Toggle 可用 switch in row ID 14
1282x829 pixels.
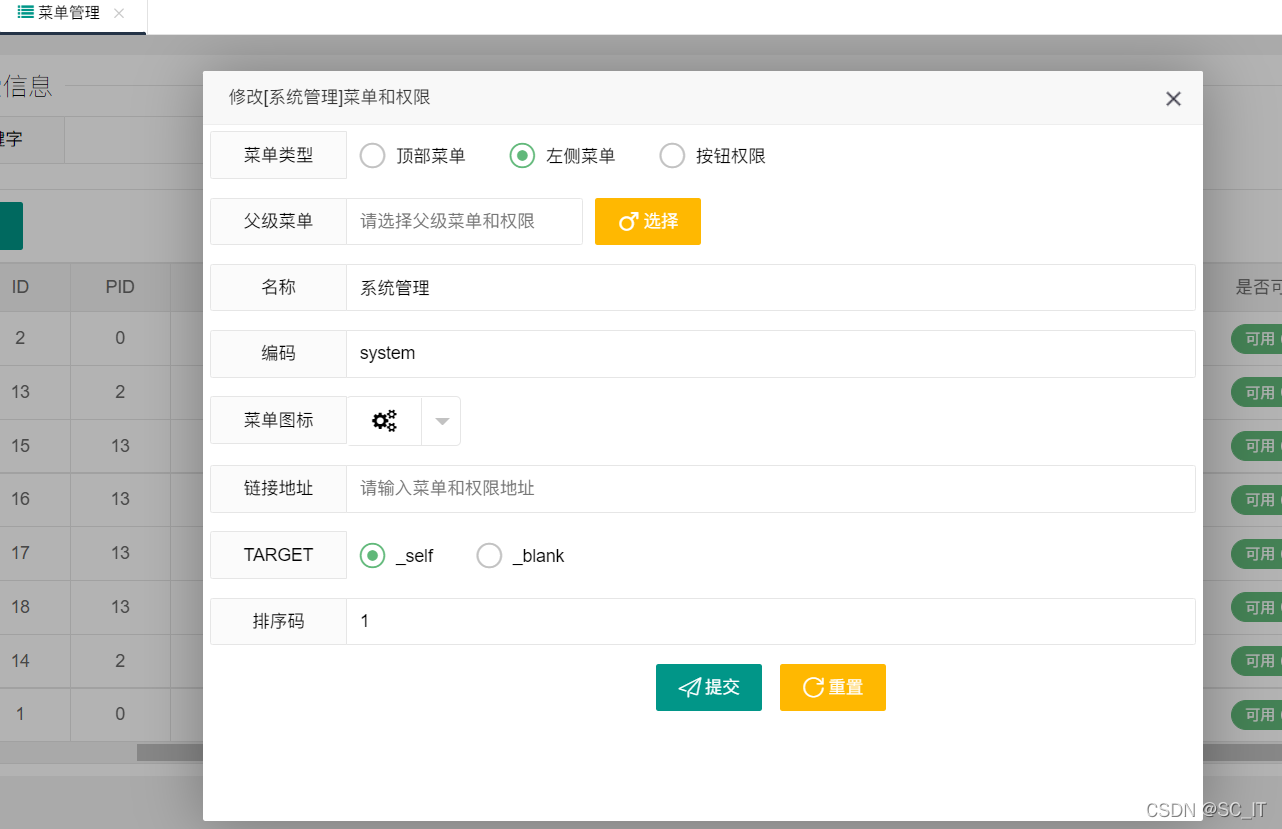click(x=1256, y=661)
